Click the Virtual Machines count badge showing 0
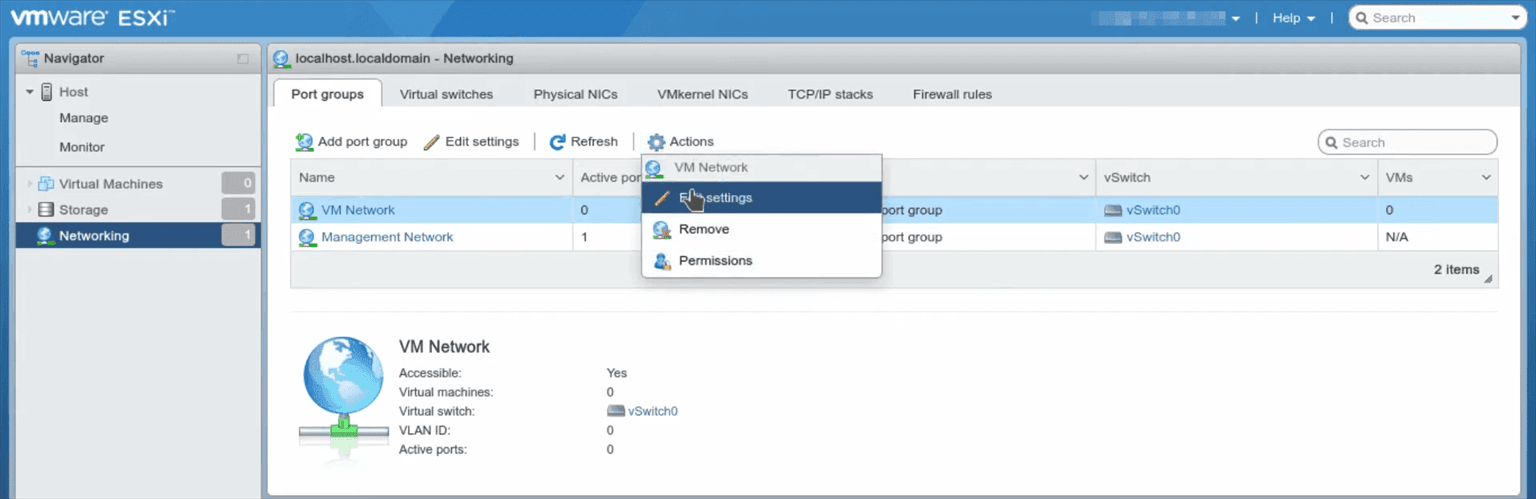1536x499 pixels. point(238,184)
